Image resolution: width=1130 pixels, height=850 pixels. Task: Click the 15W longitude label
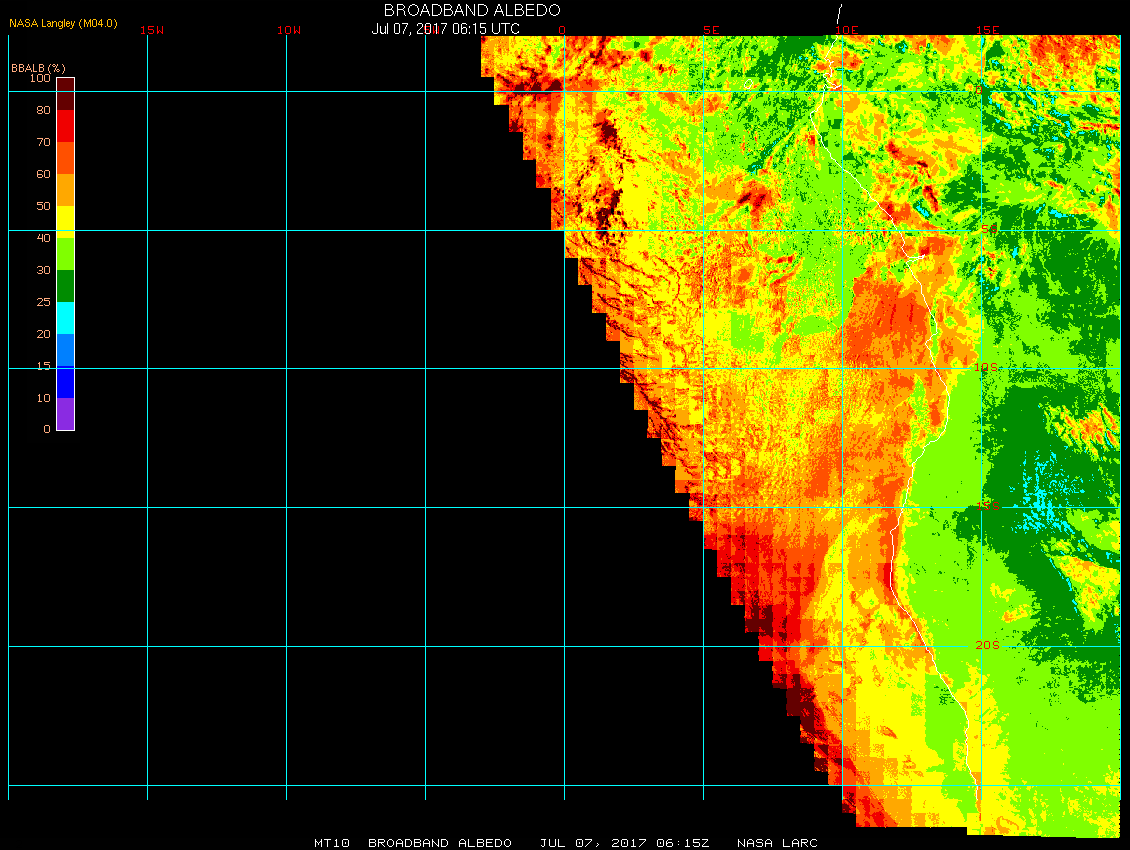[x=152, y=30]
